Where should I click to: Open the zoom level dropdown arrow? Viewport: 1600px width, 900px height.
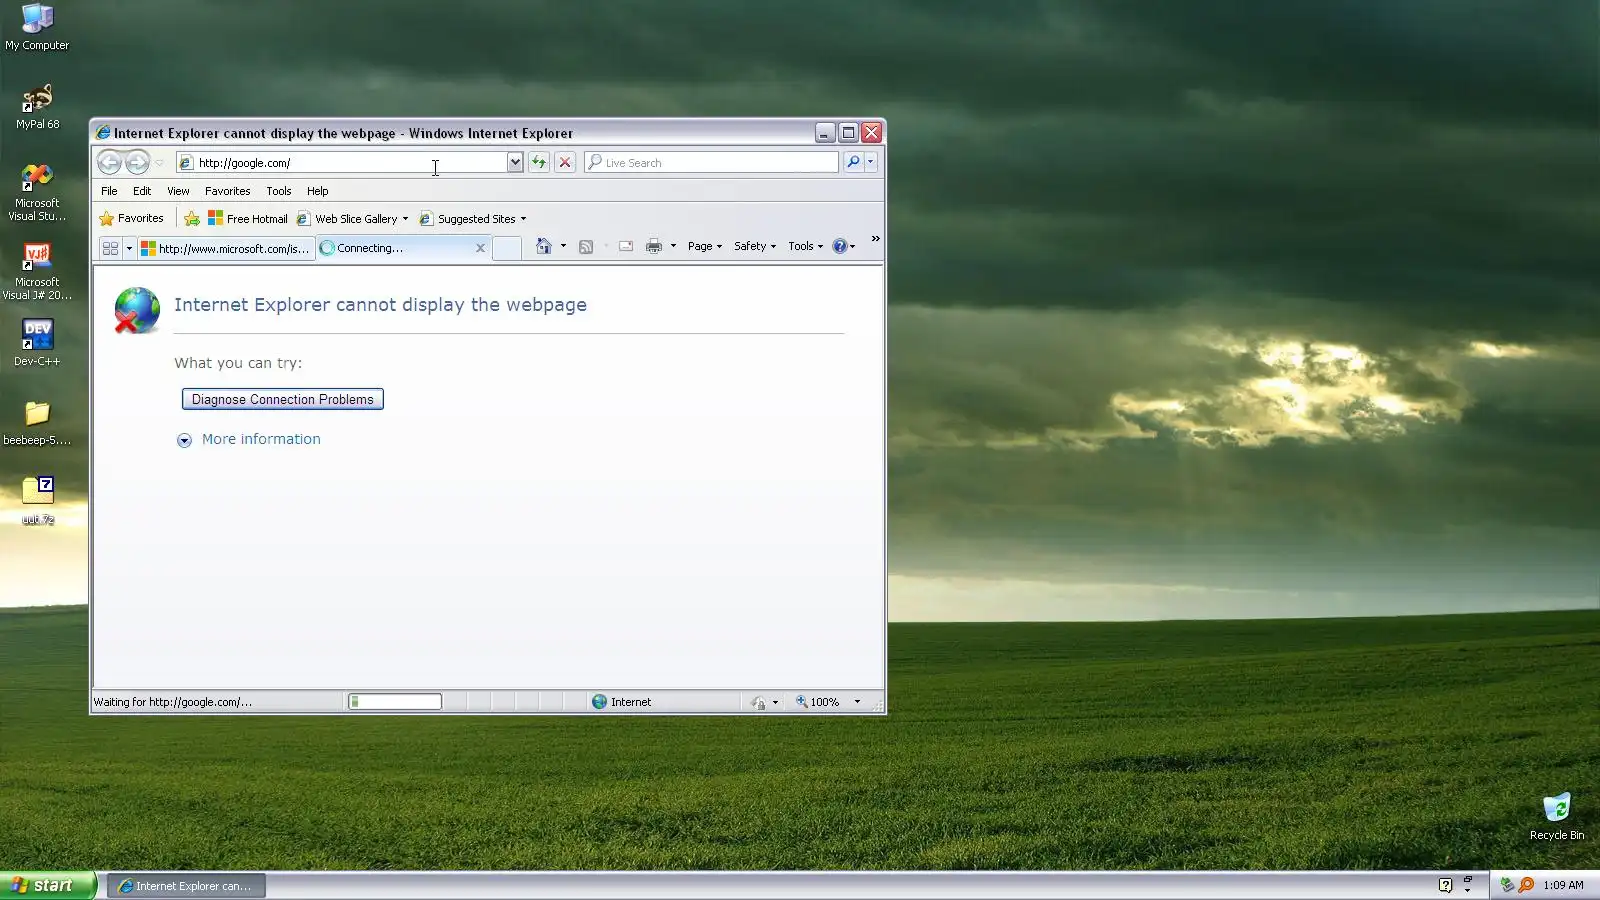pyautogui.click(x=857, y=702)
